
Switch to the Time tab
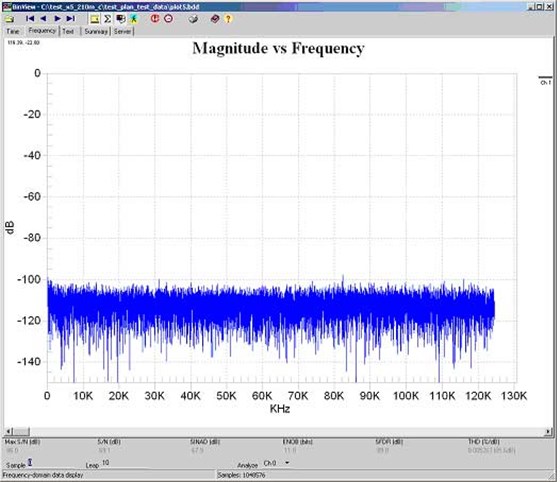click(x=12, y=31)
